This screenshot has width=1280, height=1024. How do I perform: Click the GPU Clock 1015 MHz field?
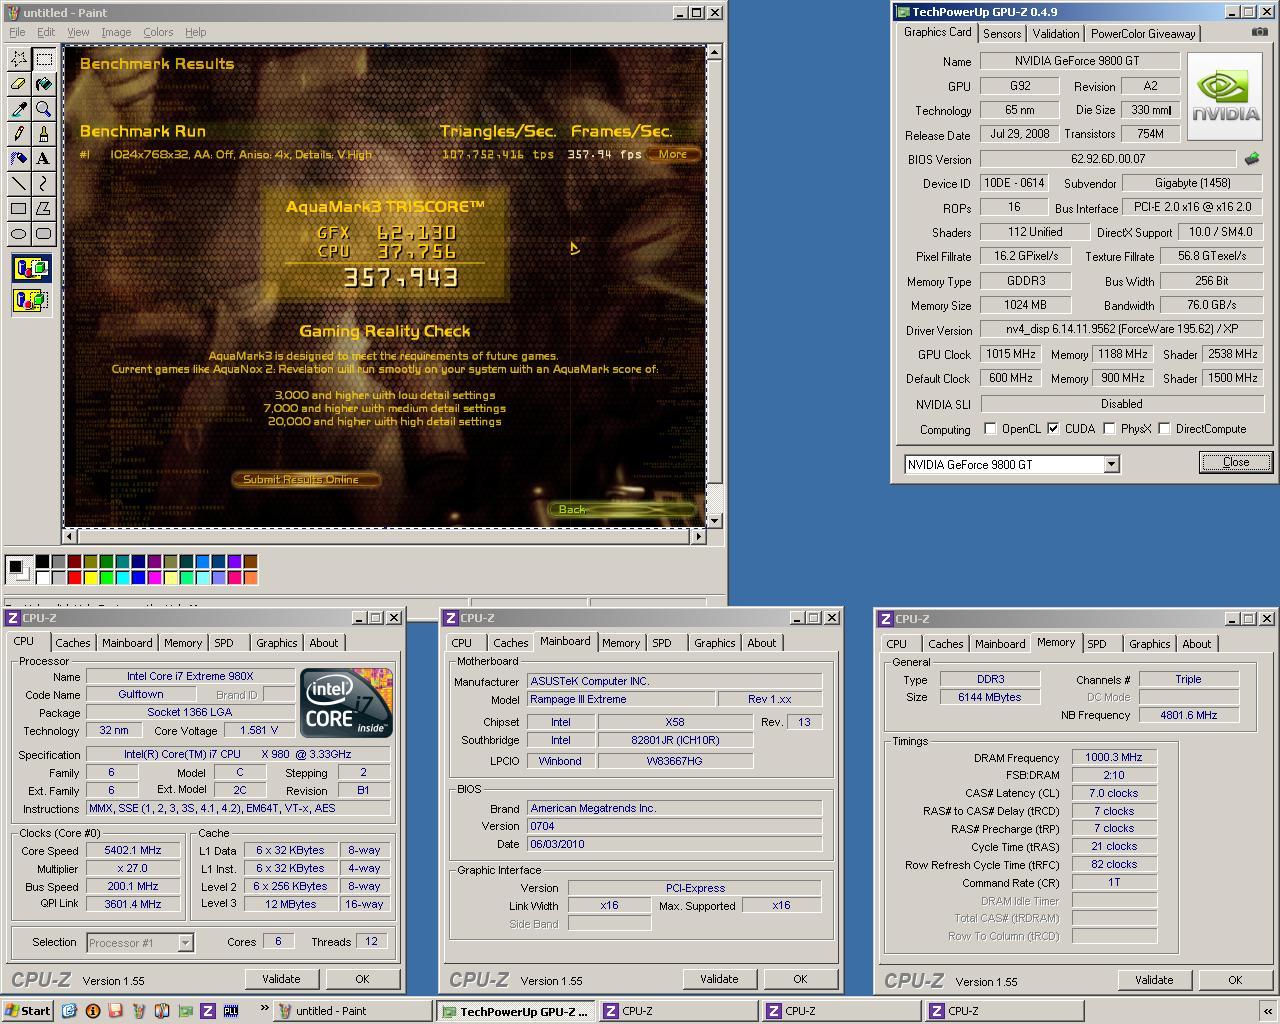(1011, 354)
